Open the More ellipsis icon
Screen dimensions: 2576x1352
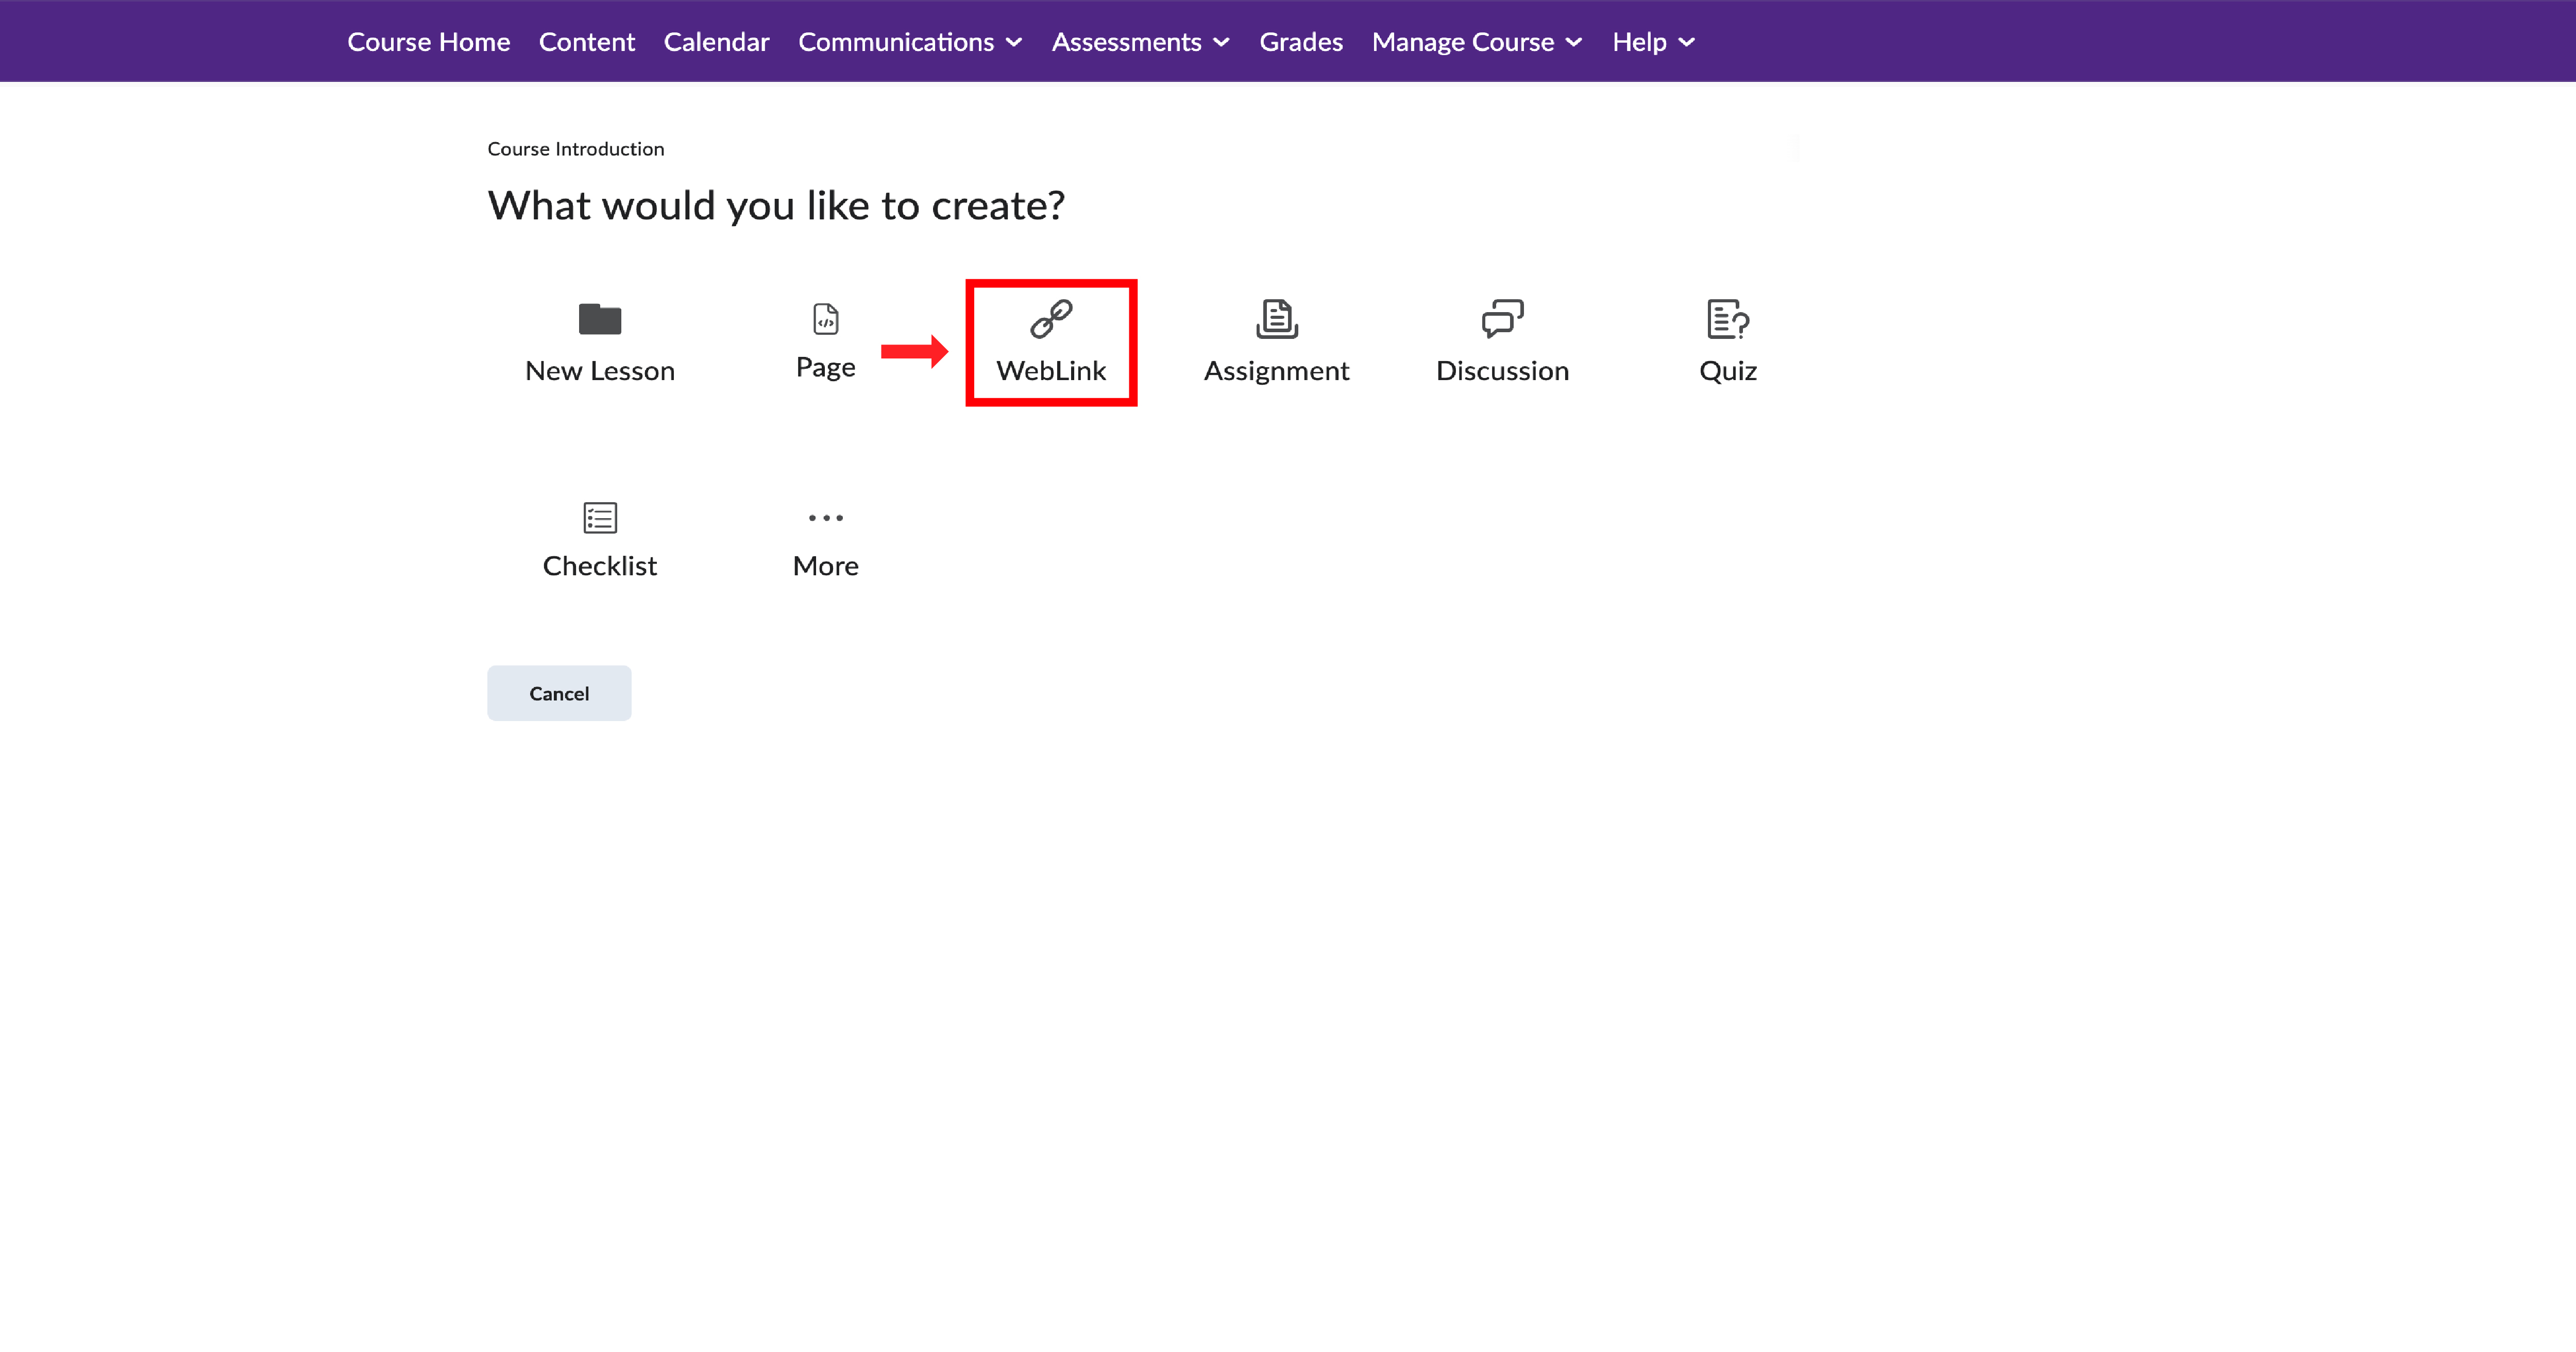pos(825,517)
